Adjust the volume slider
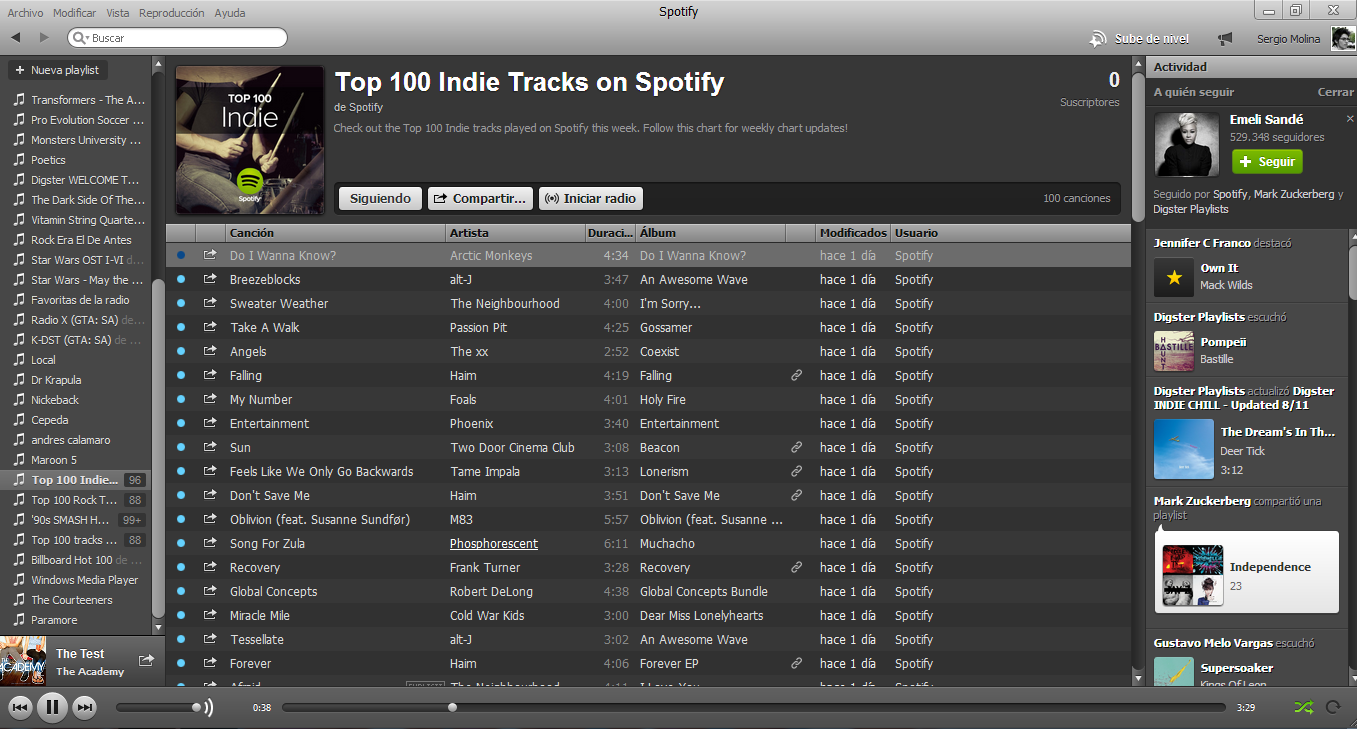1357x729 pixels. pos(158,708)
